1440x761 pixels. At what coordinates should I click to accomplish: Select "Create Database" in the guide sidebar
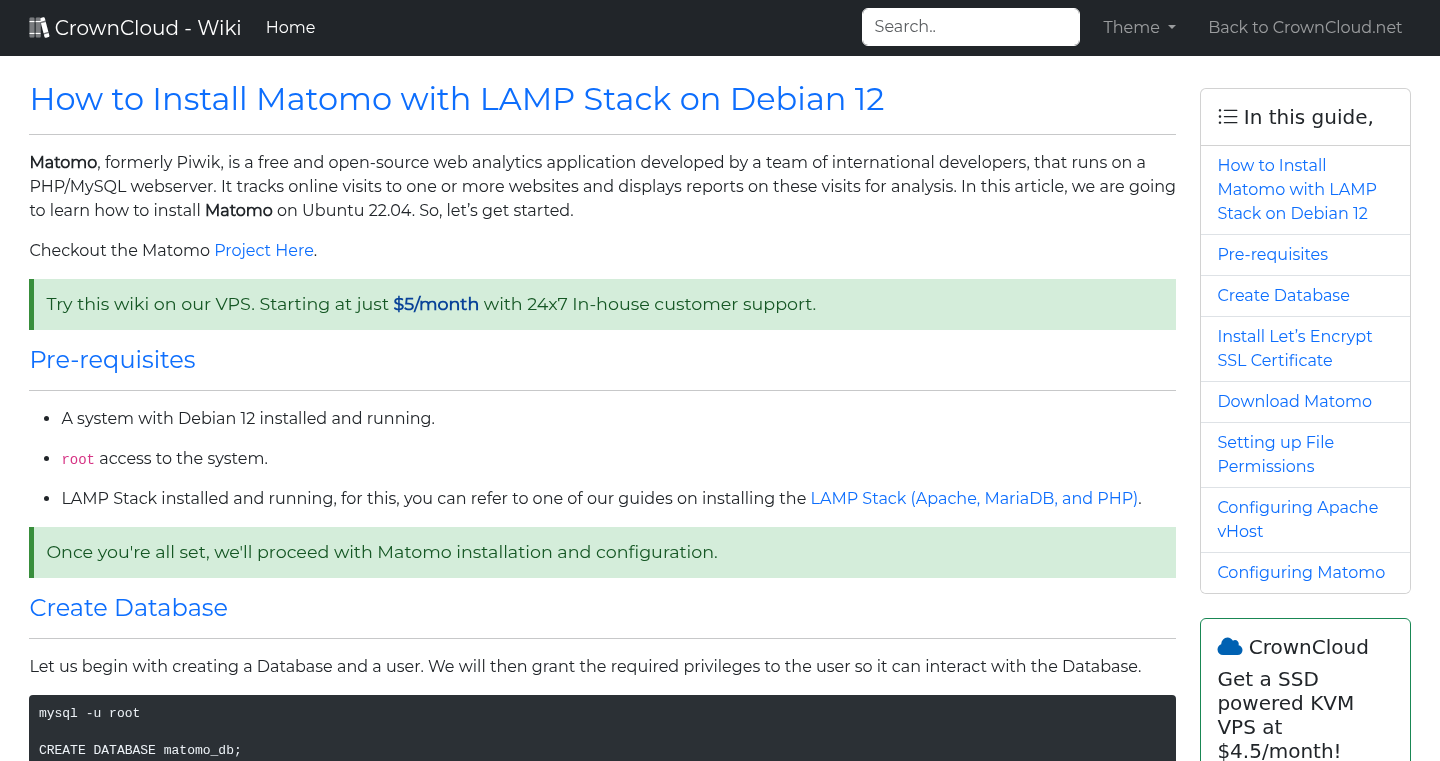[1283, 295]
